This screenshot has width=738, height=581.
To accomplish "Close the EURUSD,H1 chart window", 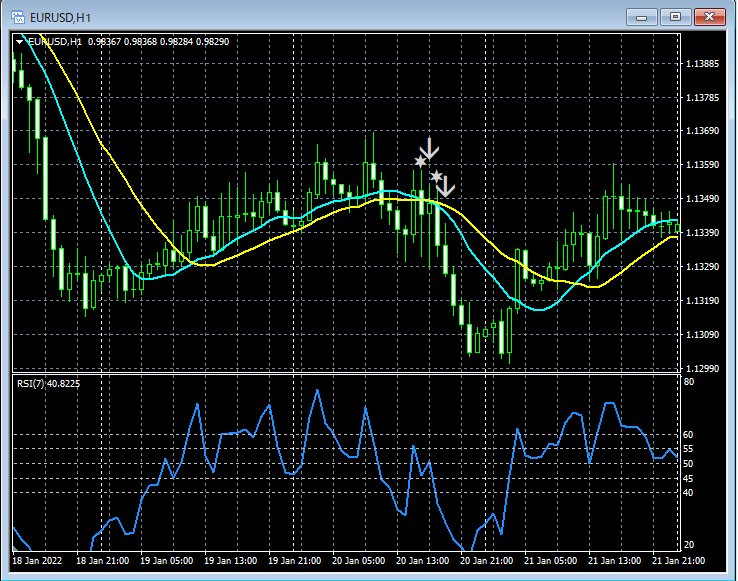I will (709, 17).
